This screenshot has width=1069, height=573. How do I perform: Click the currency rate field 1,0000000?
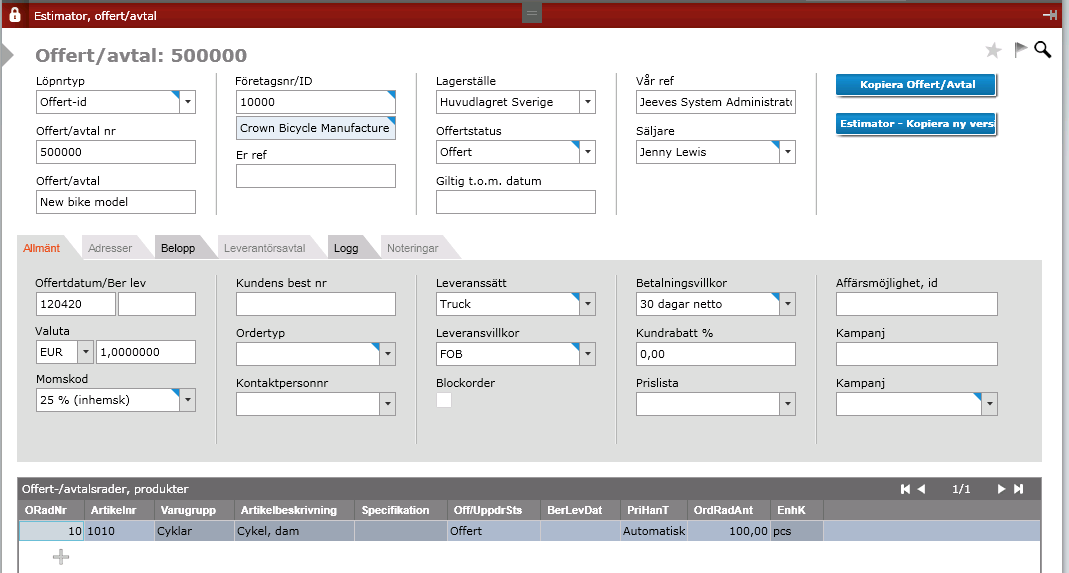pos(146,352)
